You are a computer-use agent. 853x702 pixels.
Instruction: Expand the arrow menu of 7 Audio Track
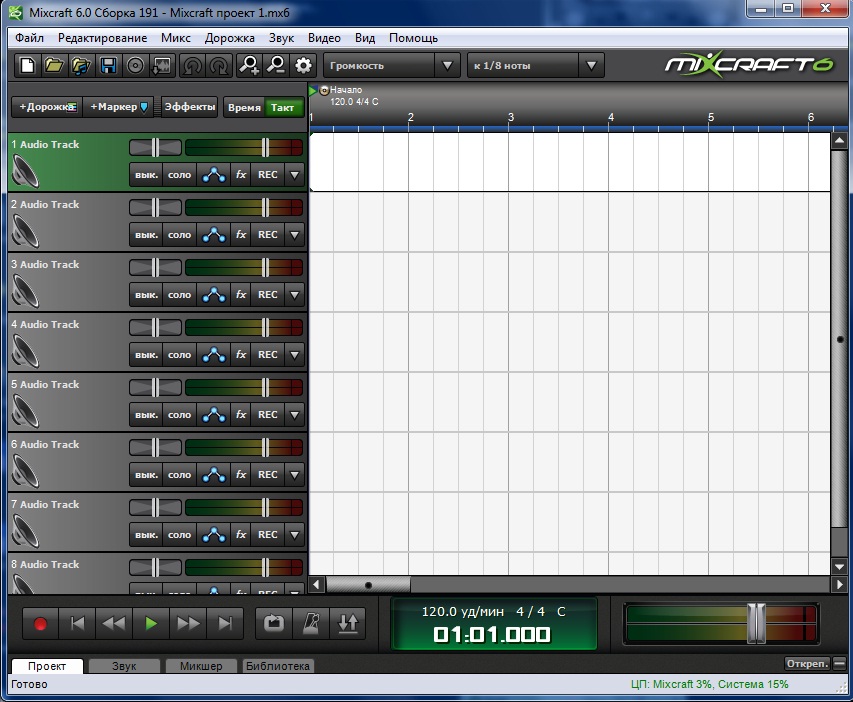point(295,535)
